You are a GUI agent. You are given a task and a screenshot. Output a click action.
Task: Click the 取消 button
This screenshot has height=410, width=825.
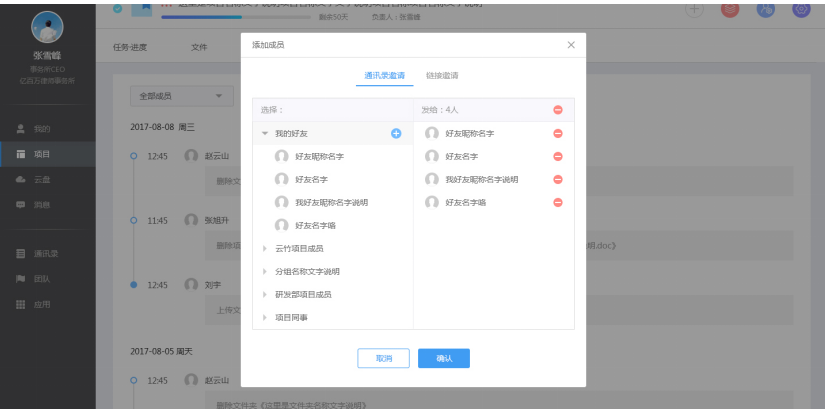[x=384, y=358]
